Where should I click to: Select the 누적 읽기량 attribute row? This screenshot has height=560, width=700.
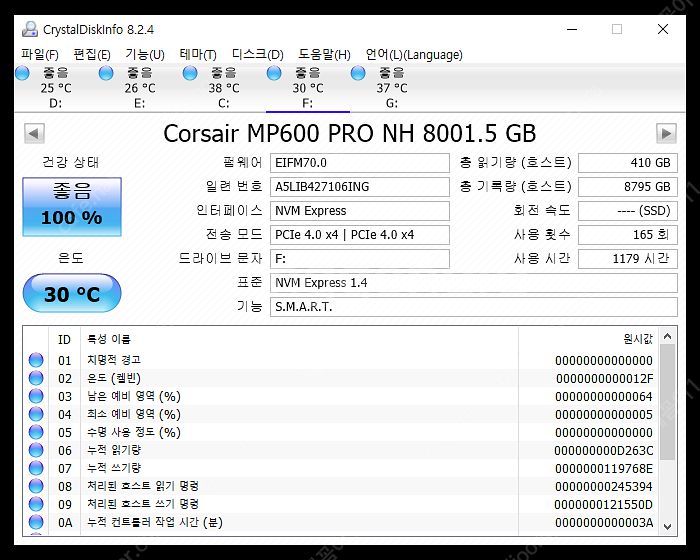click(341, 450)
